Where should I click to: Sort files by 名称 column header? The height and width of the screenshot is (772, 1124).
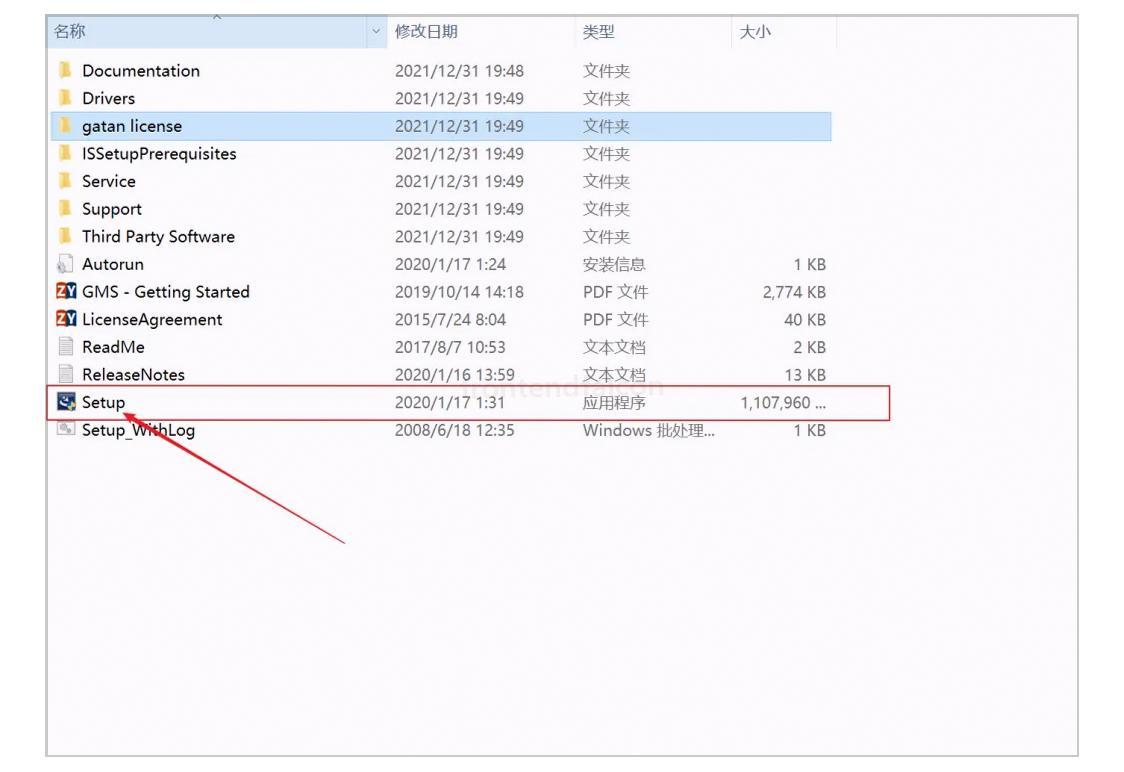pyautogui.click(x=208, y=31)
